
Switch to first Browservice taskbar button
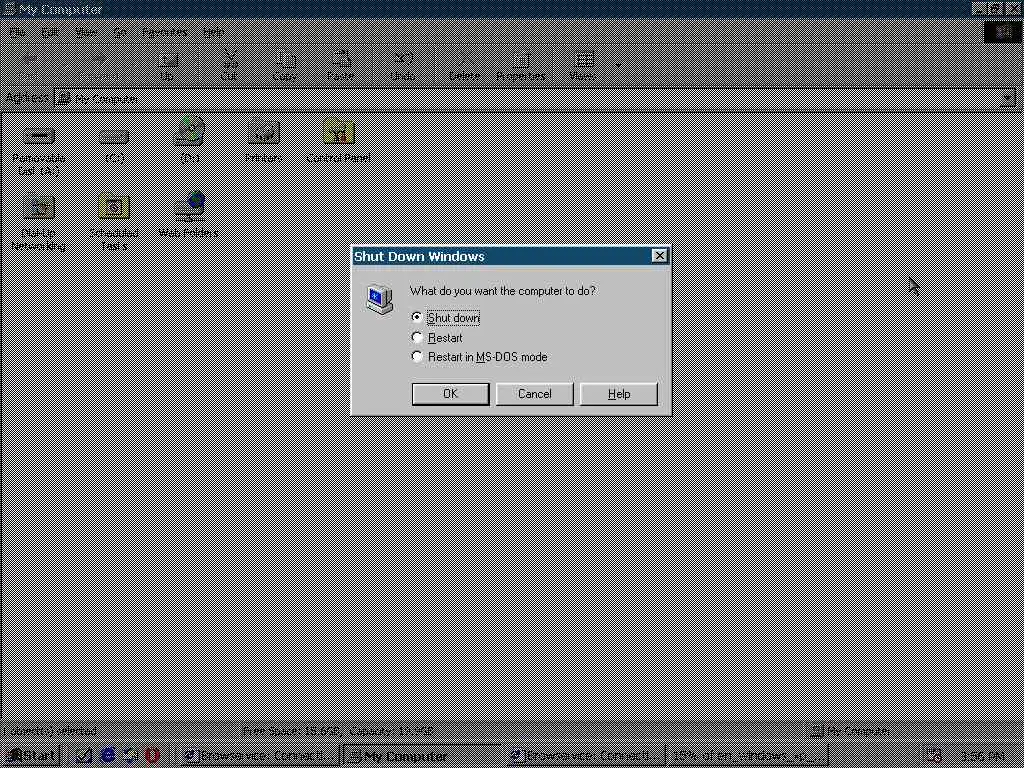[259, 756]
